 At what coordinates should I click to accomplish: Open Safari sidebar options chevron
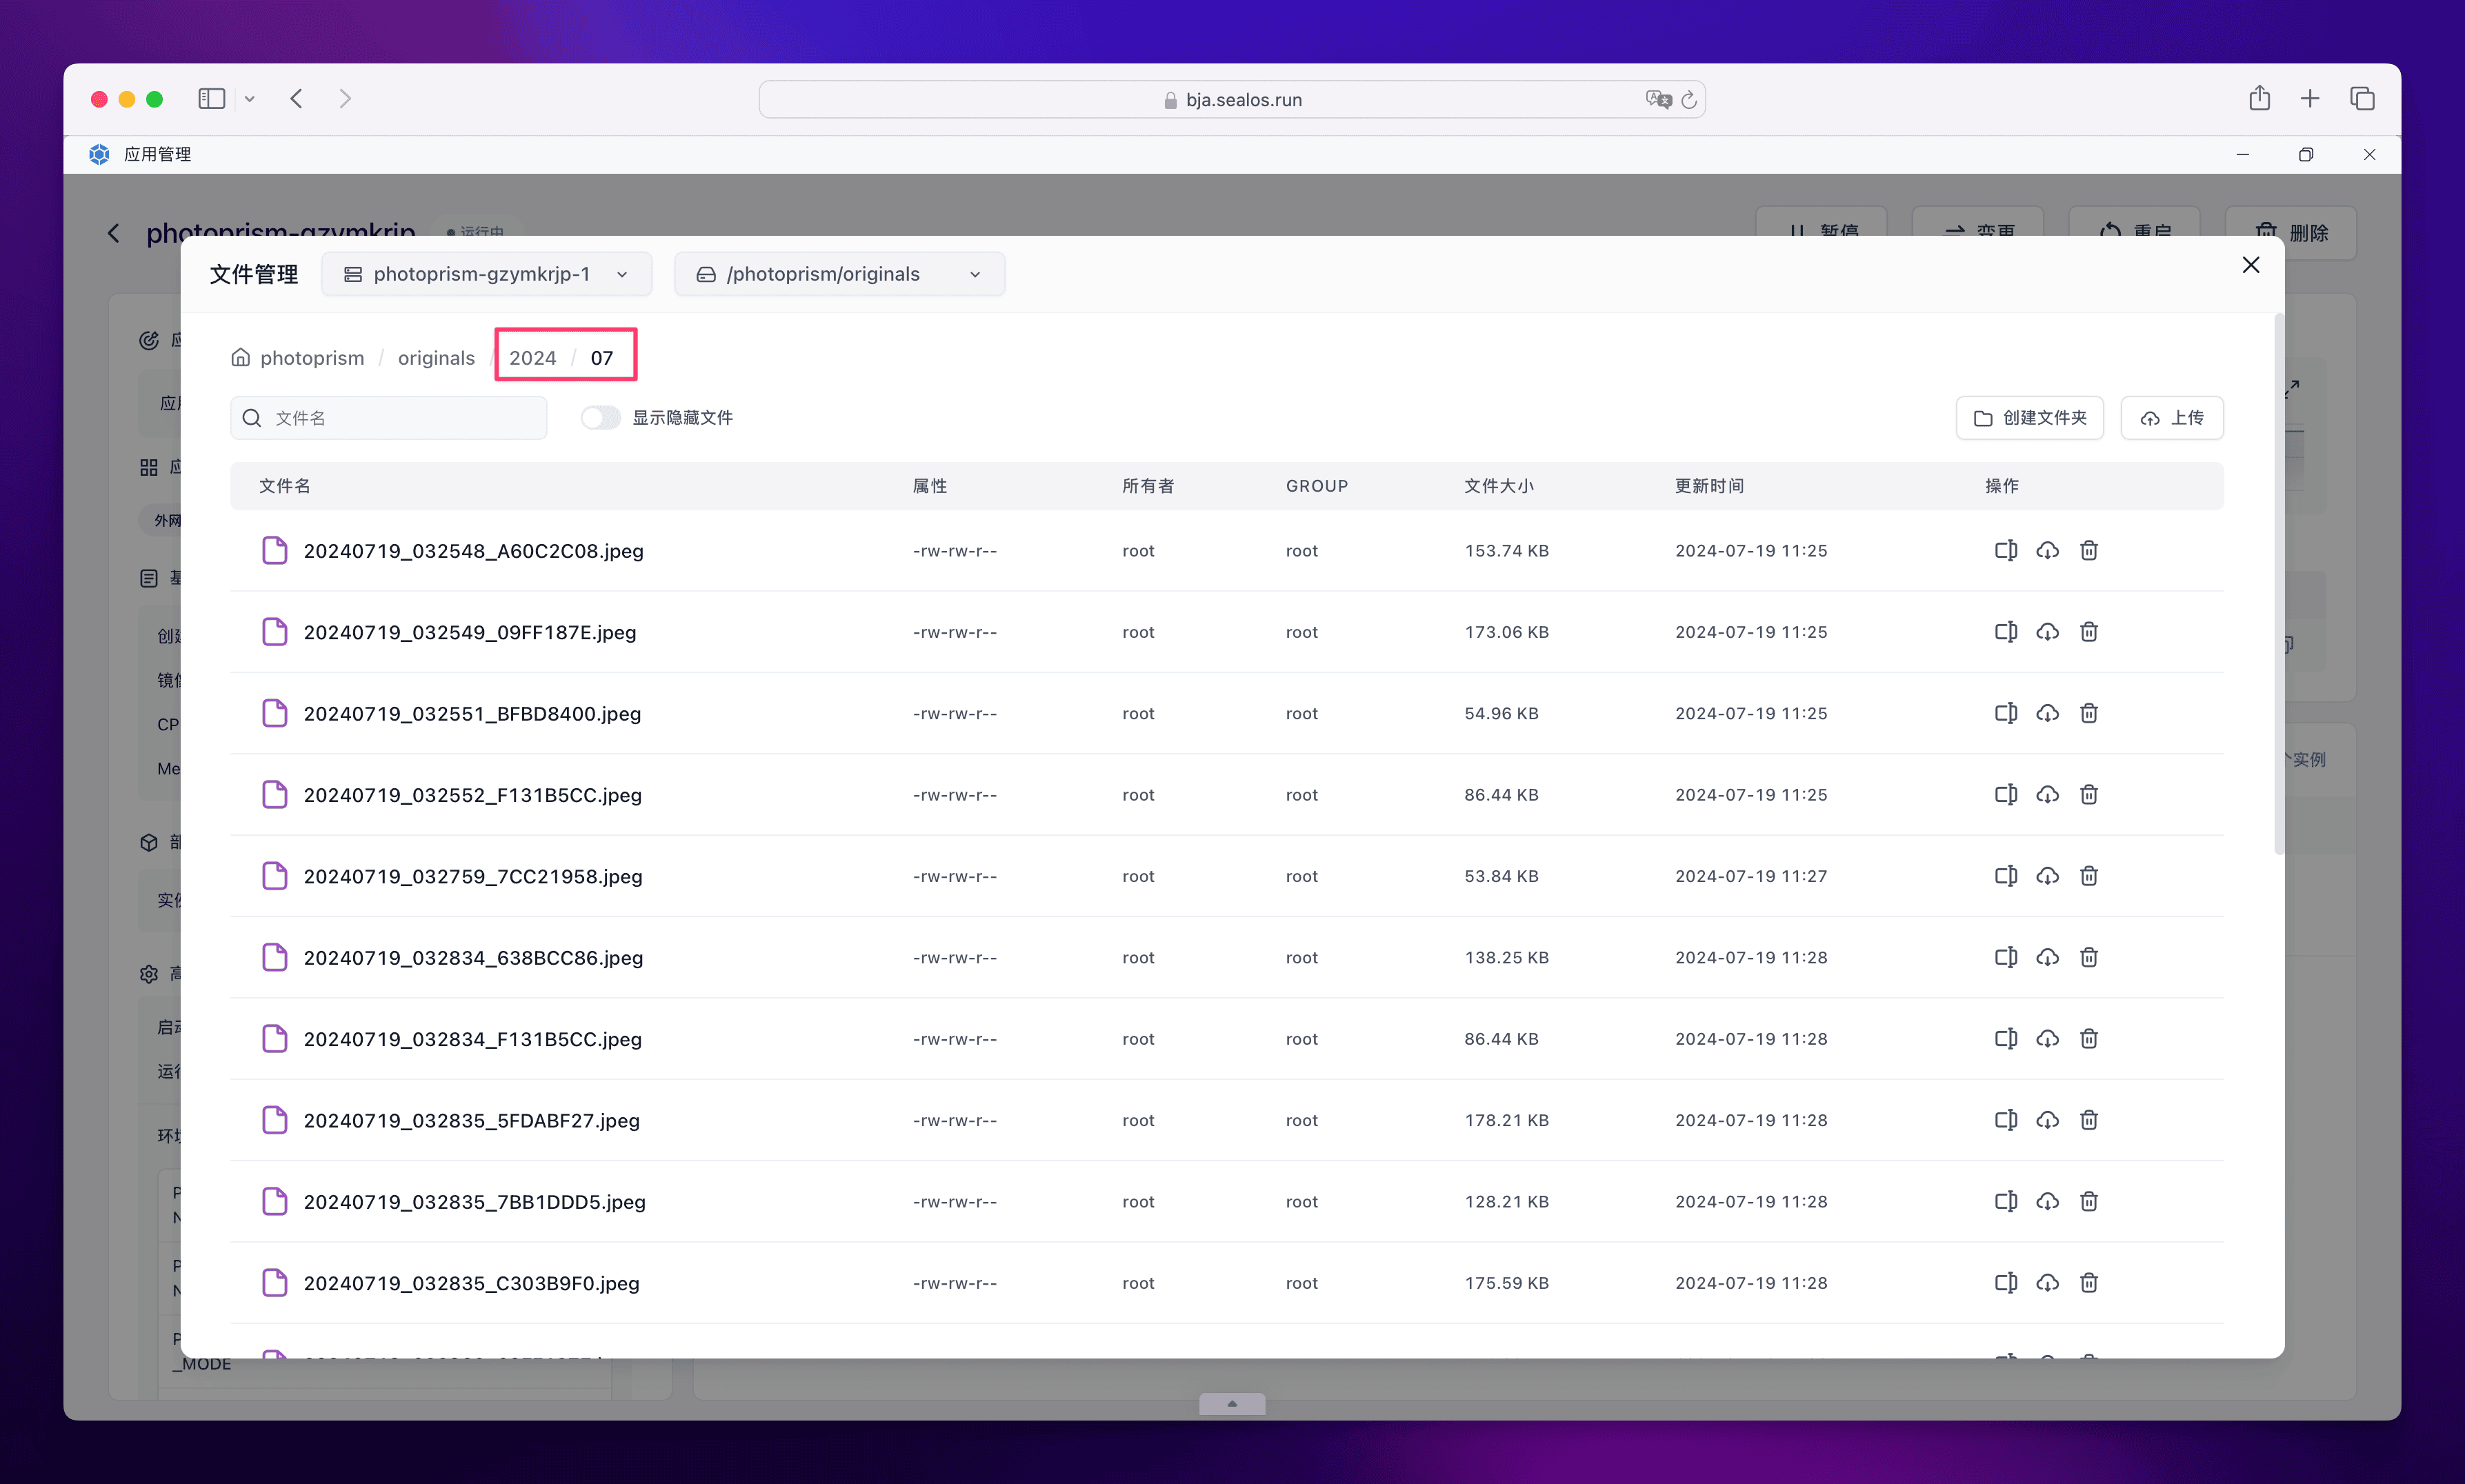pos(250,99)
